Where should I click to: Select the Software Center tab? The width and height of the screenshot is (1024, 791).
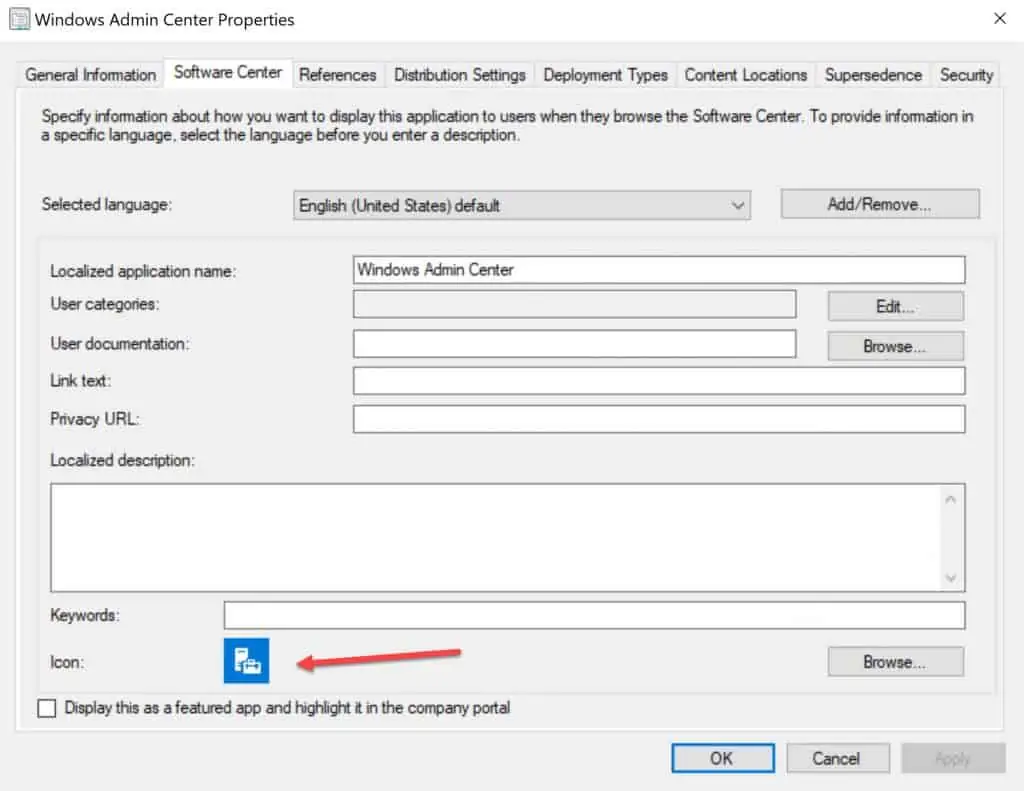tap(228, 73)
